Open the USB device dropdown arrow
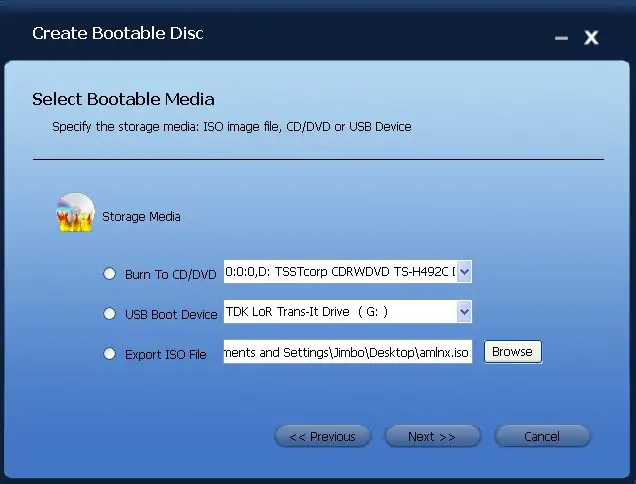Viewport: 636px width, 484px height. [464, 312]
